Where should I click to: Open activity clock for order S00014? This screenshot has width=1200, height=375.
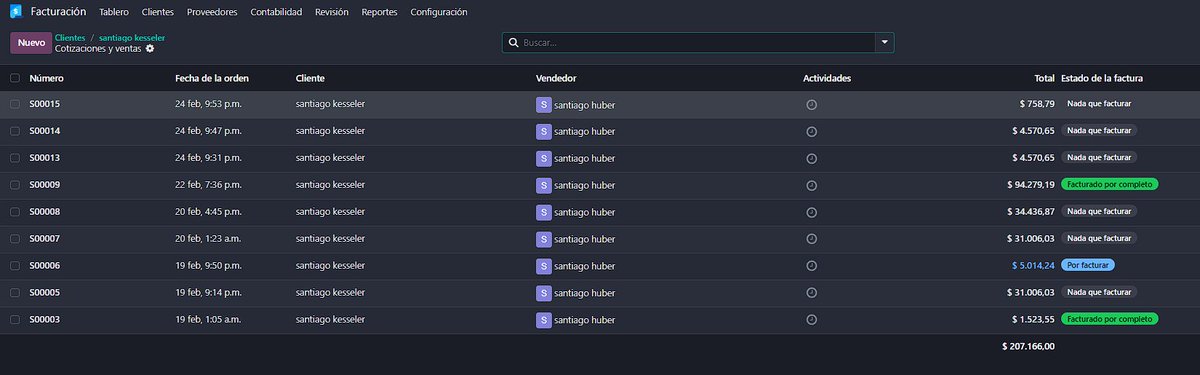tap(811, 131)
